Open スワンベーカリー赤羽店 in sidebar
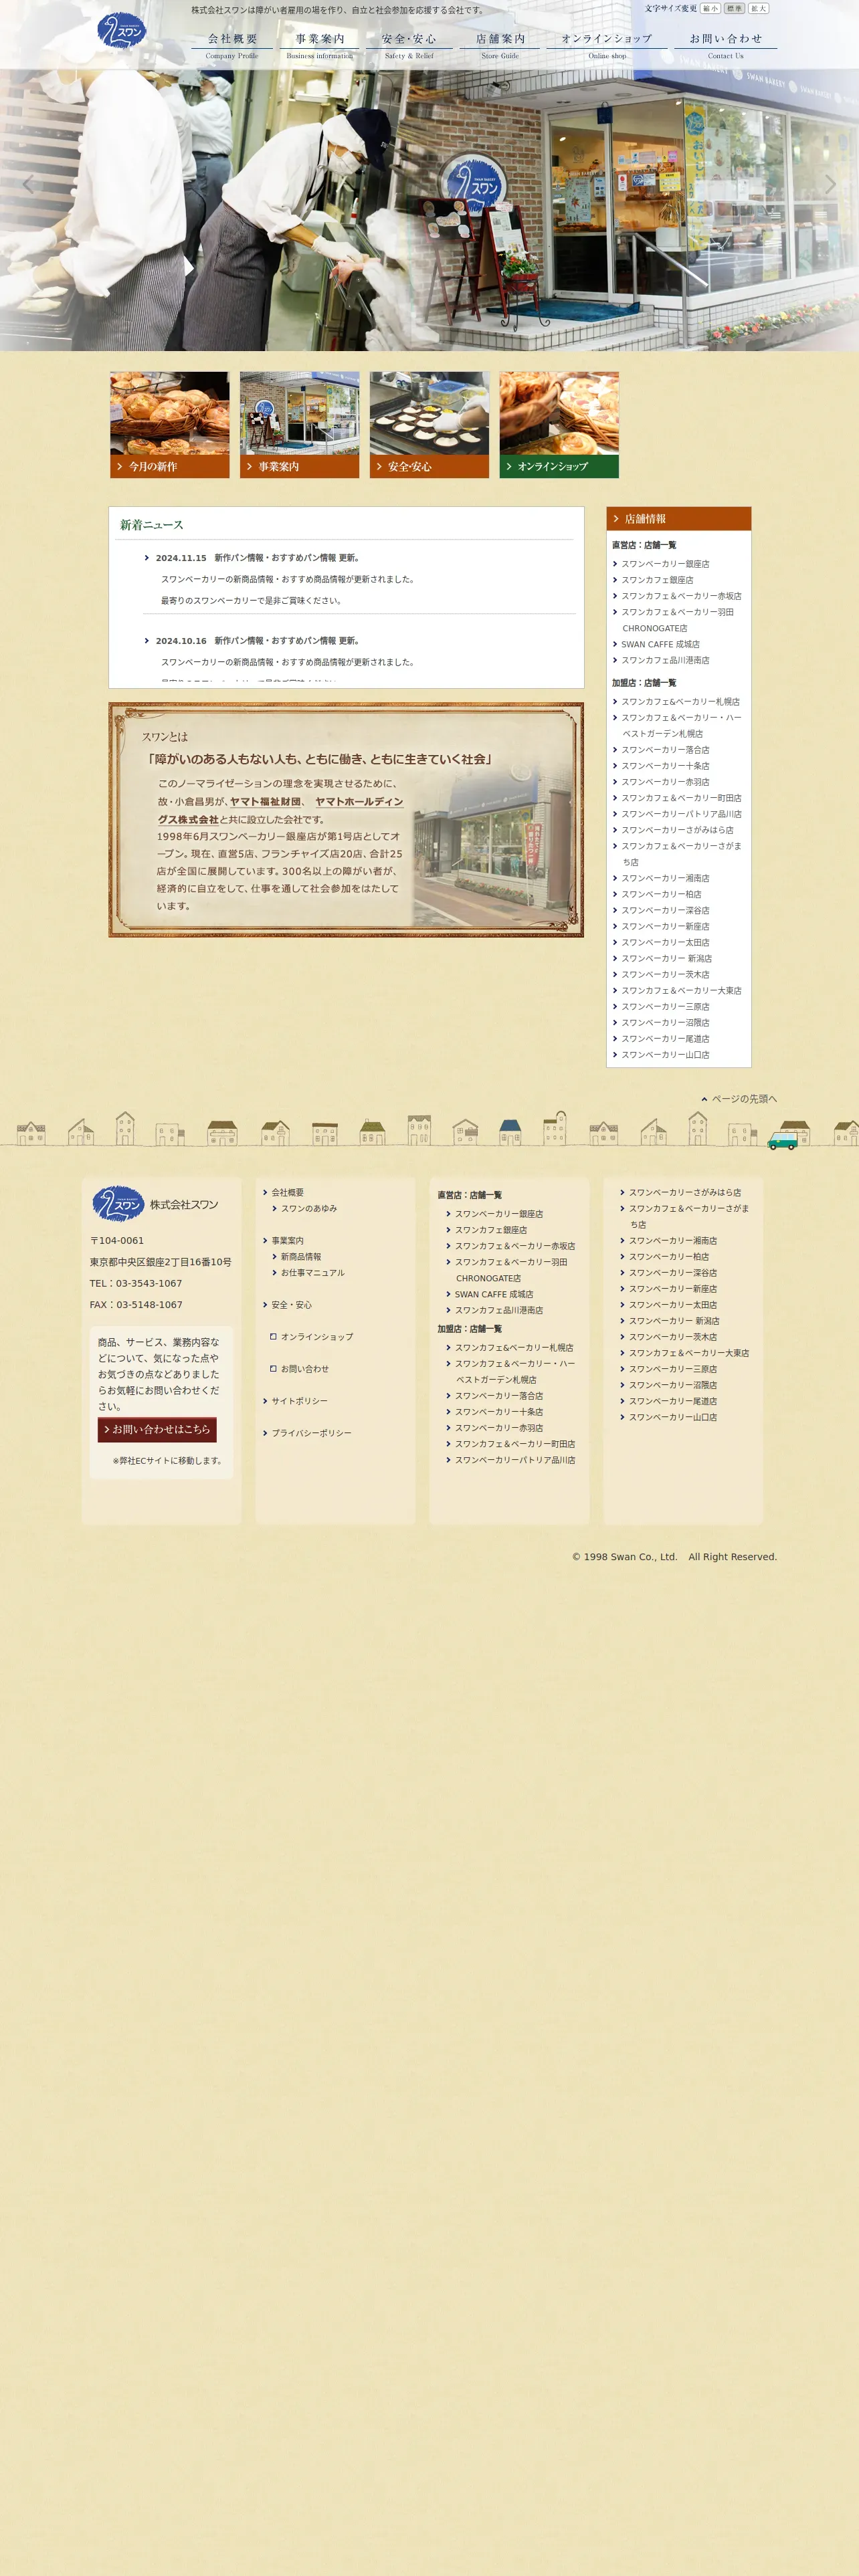Viewport: 859px width, 2576px height. click(665, 782)
